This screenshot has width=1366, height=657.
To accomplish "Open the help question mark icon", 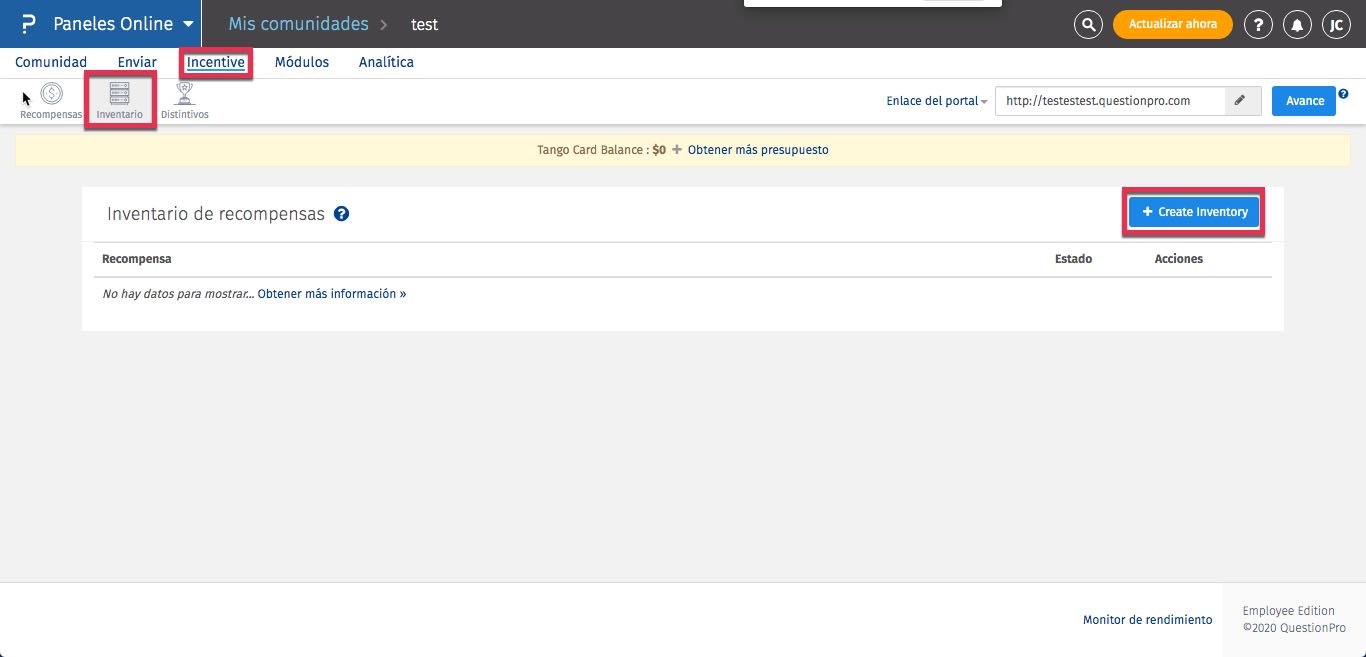I will coord(1258,24).
